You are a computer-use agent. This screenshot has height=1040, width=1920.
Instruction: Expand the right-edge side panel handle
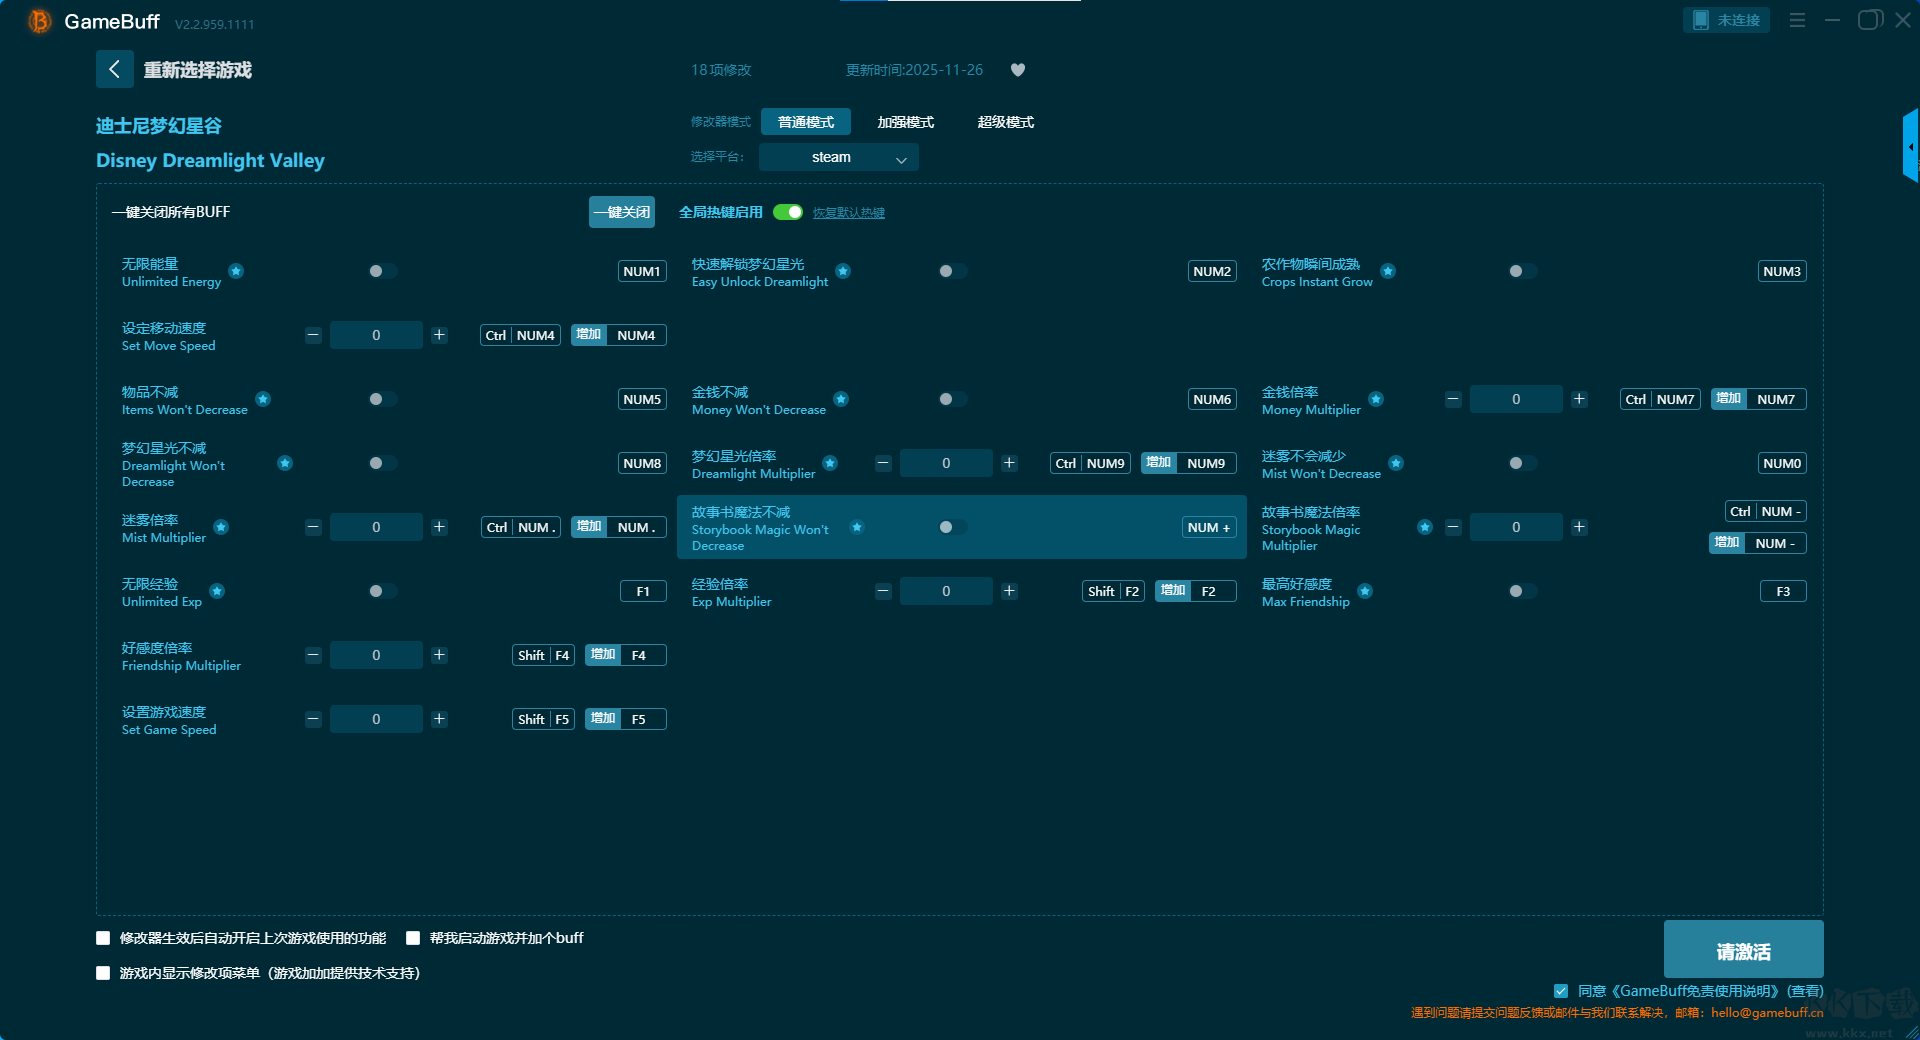point(1911,146)
